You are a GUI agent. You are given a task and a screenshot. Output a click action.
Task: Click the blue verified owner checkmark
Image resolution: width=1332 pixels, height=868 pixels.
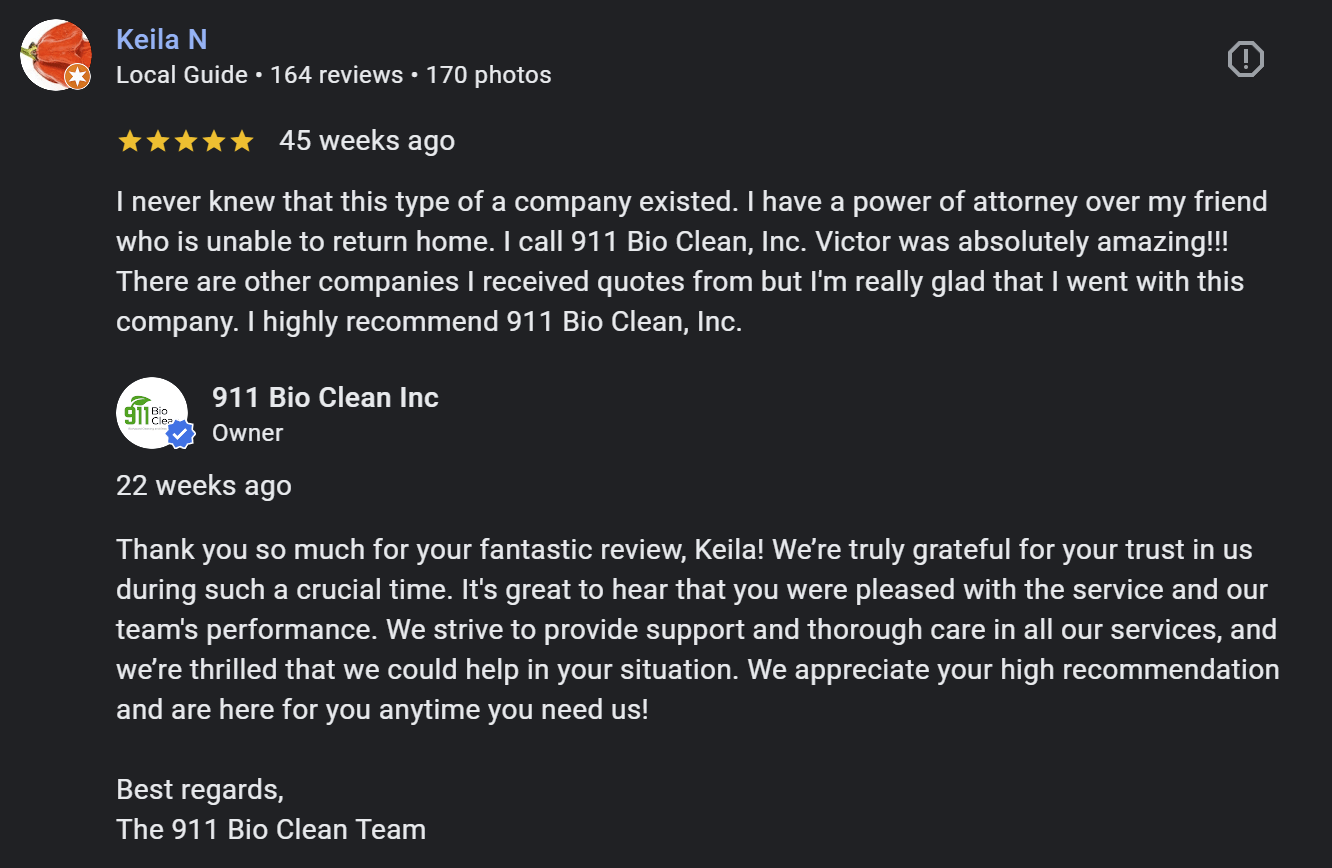[x=179, y=434]
